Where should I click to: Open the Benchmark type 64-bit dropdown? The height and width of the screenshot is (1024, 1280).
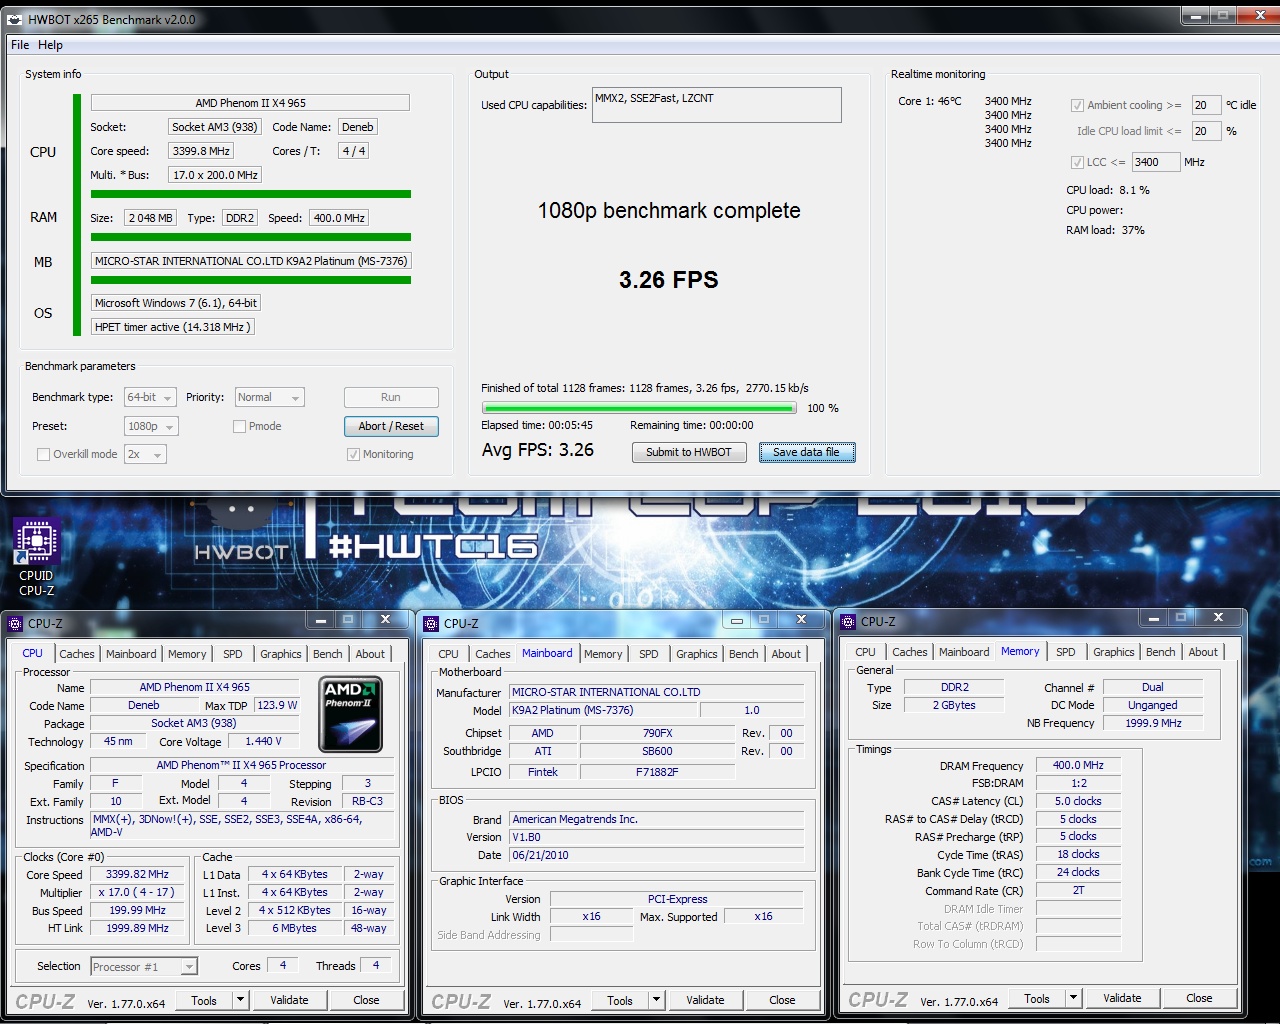click(150, 397)
